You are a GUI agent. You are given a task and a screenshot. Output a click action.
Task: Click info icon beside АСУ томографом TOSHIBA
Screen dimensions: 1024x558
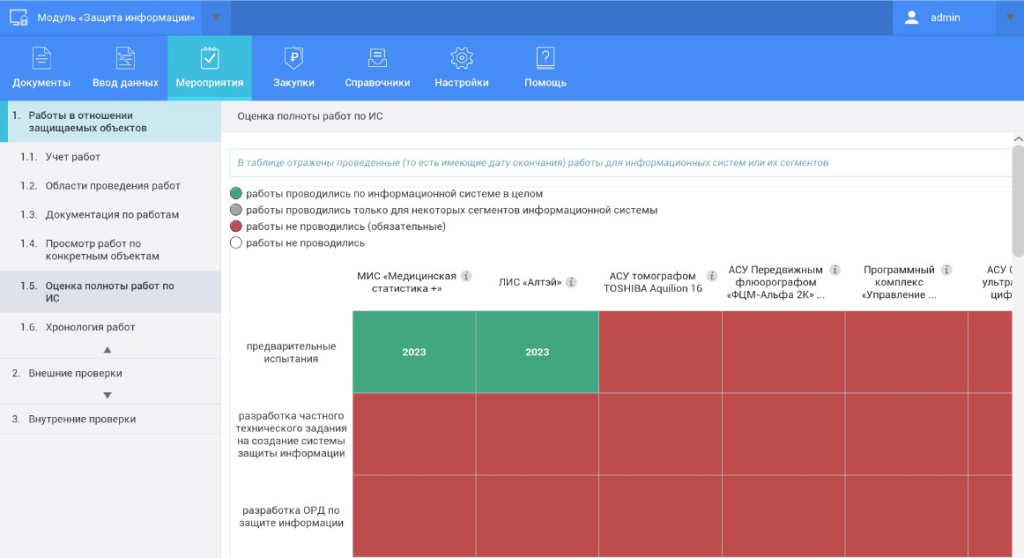coord(712,276)
